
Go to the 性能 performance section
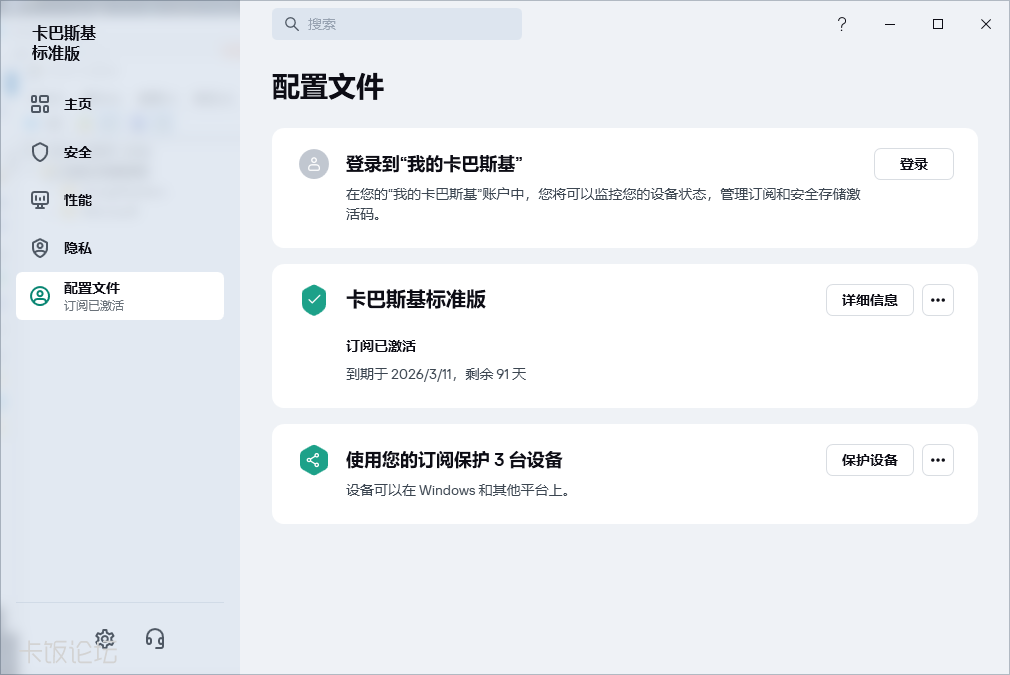pos(78,200)
